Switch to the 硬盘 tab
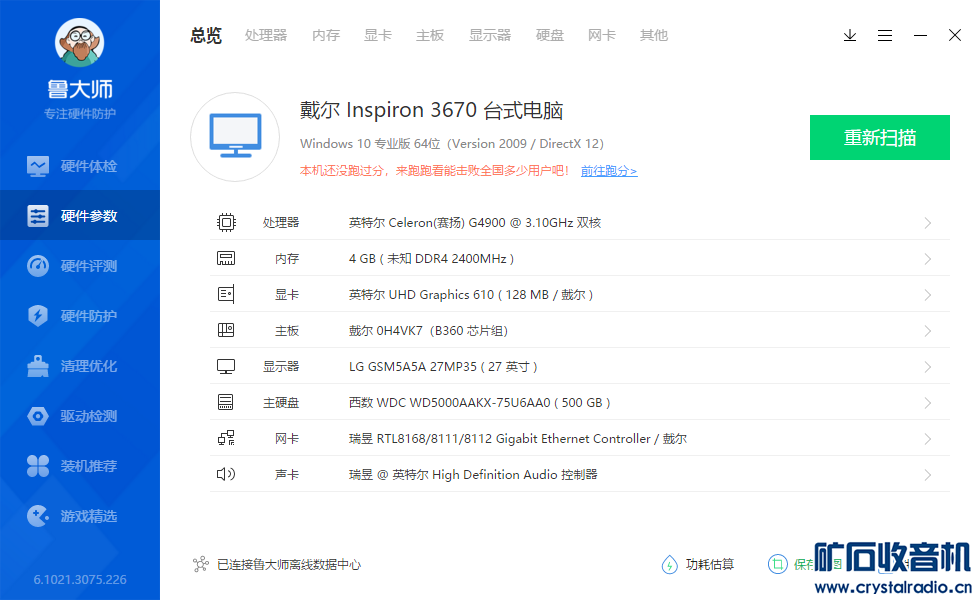 pyautogui.click(x=550, y=36)
